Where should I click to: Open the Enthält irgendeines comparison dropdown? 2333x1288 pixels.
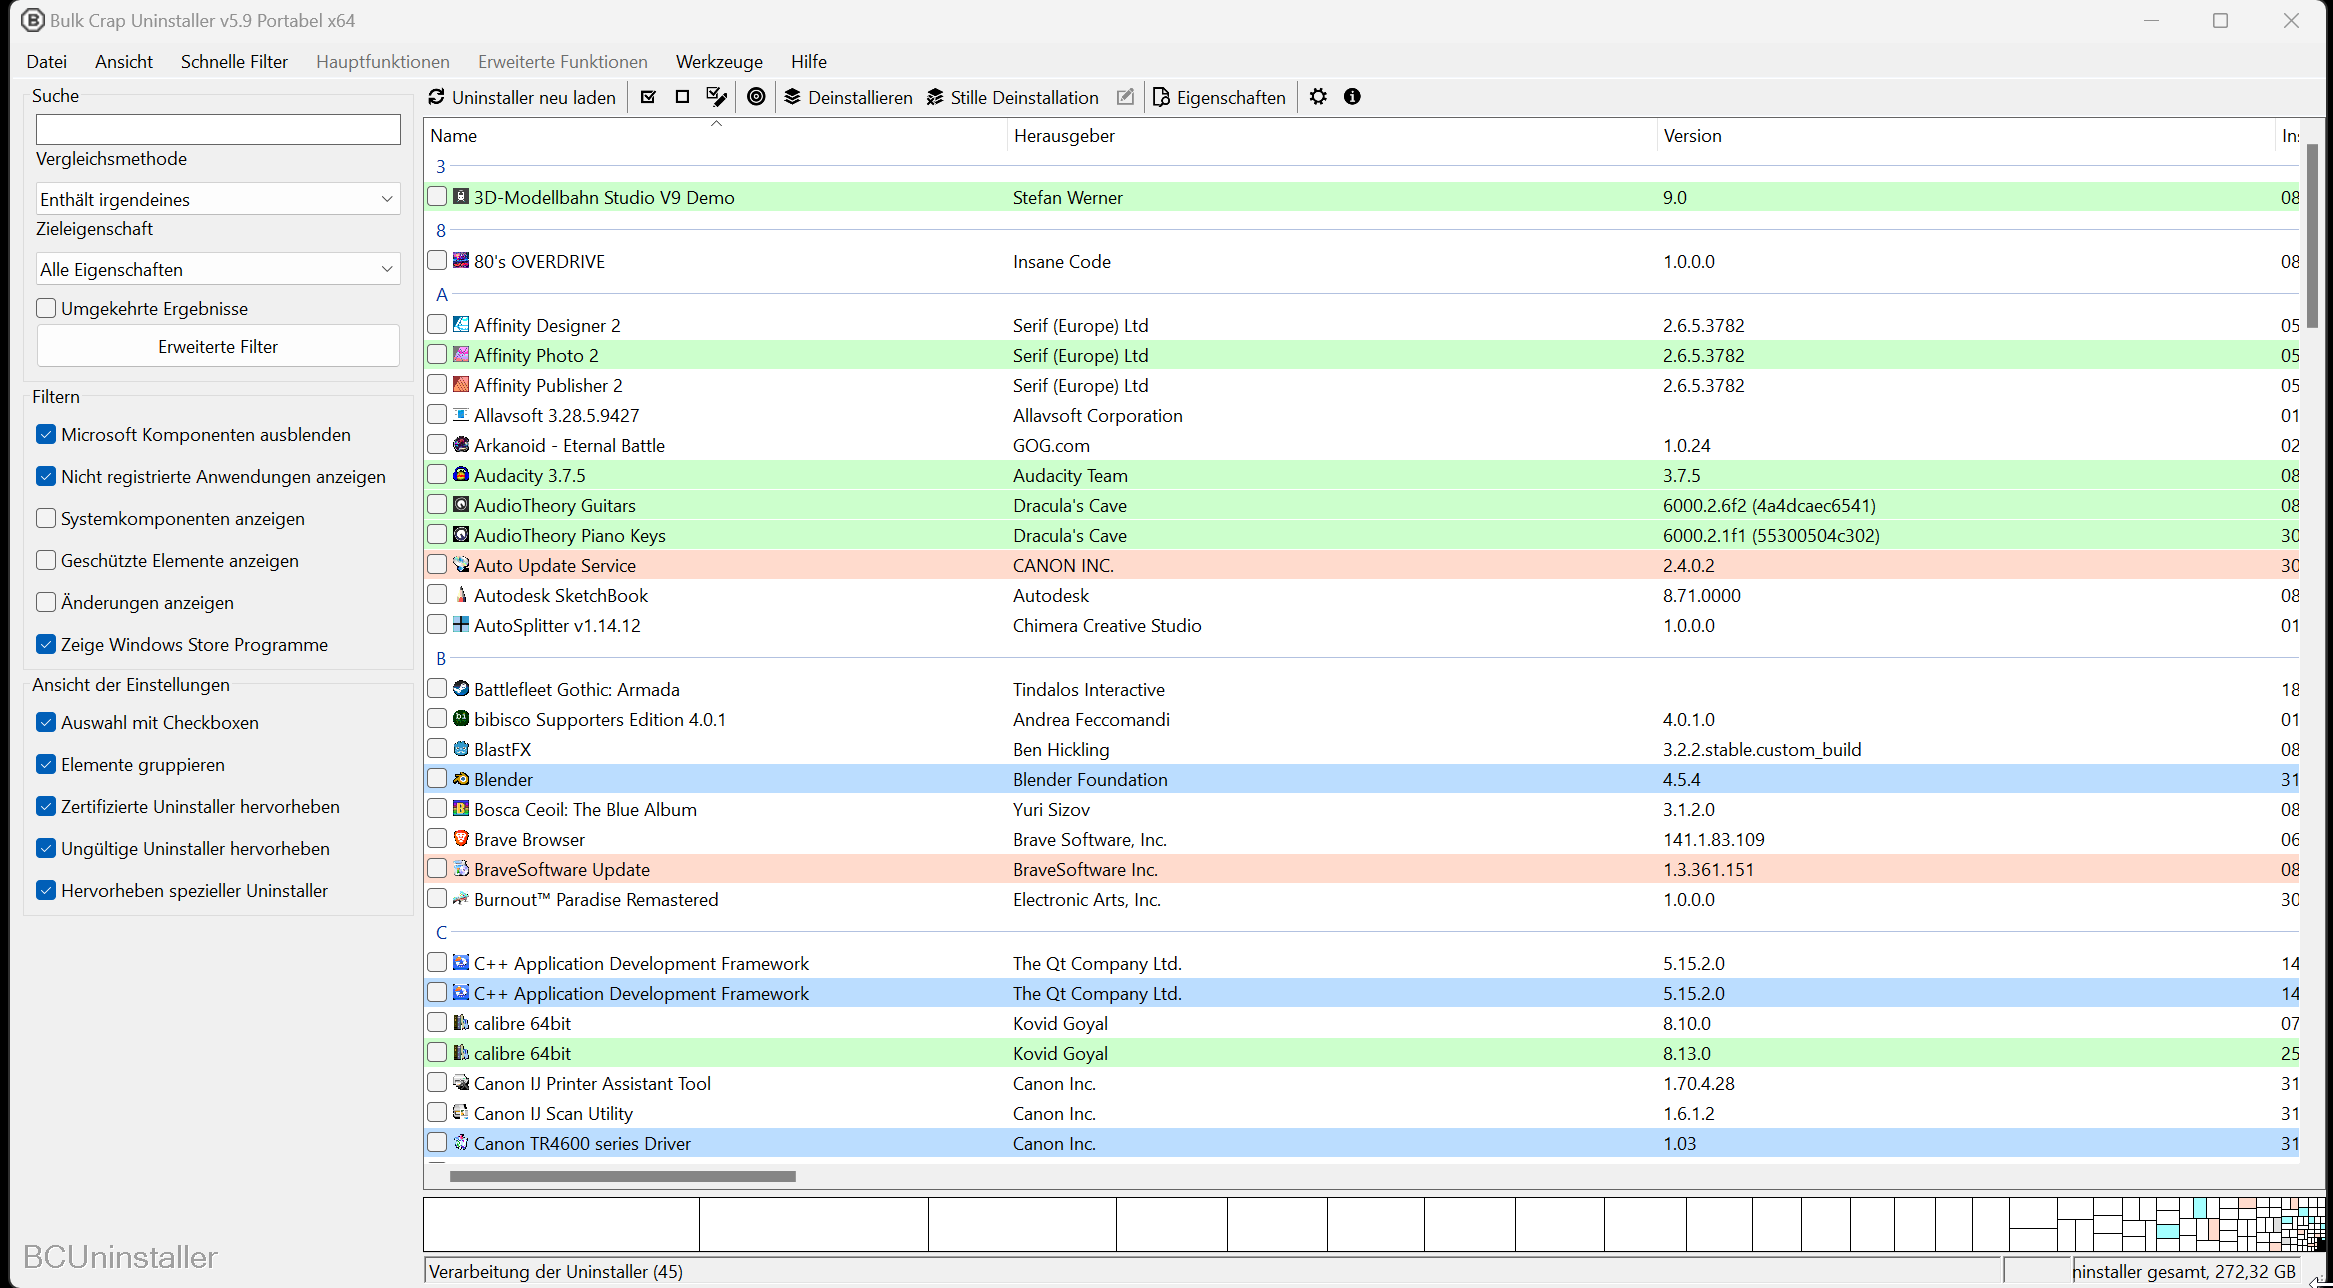[x=218, y=199]
